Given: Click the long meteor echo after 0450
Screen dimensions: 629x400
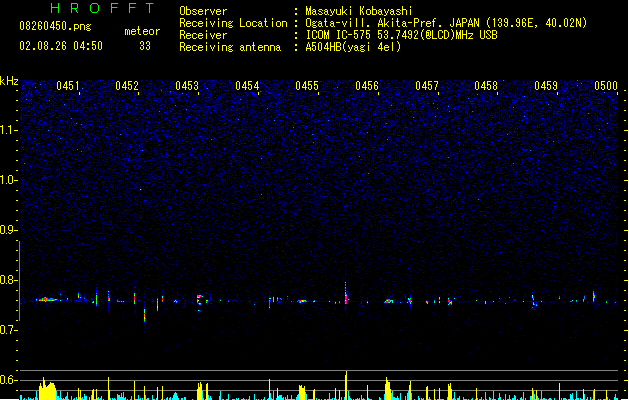Looking at the screenshot, I should pos(47,299).
